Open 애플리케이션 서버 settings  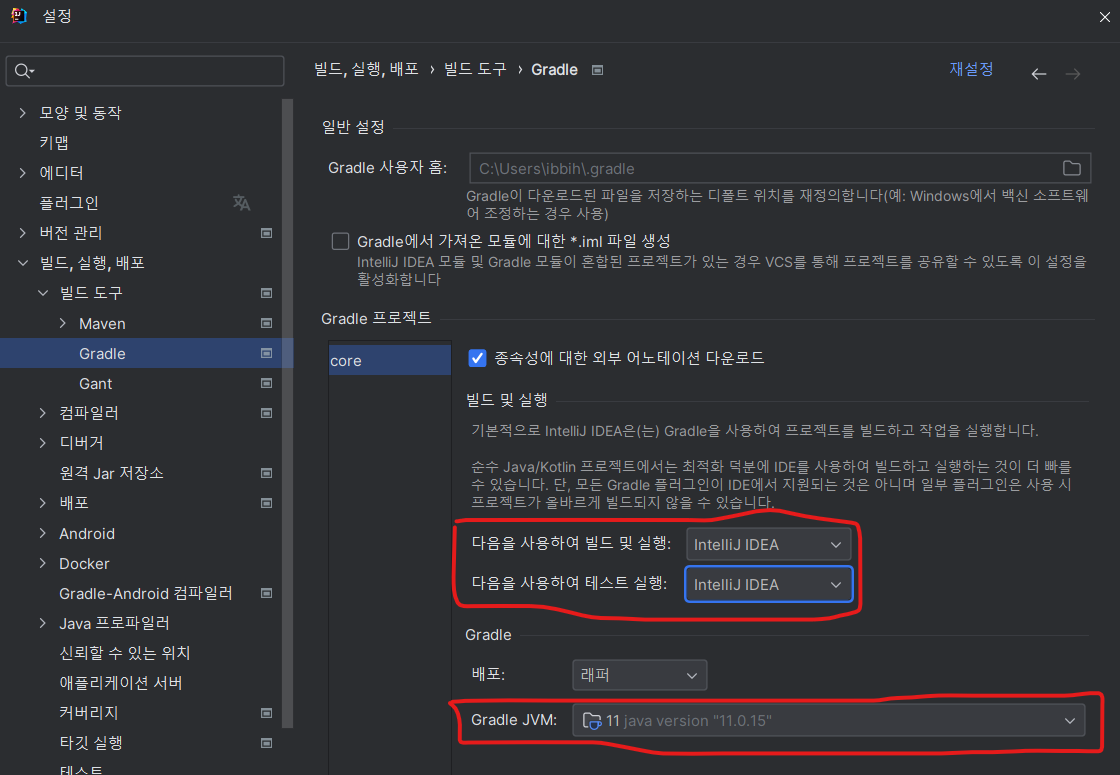coord(121,683)
